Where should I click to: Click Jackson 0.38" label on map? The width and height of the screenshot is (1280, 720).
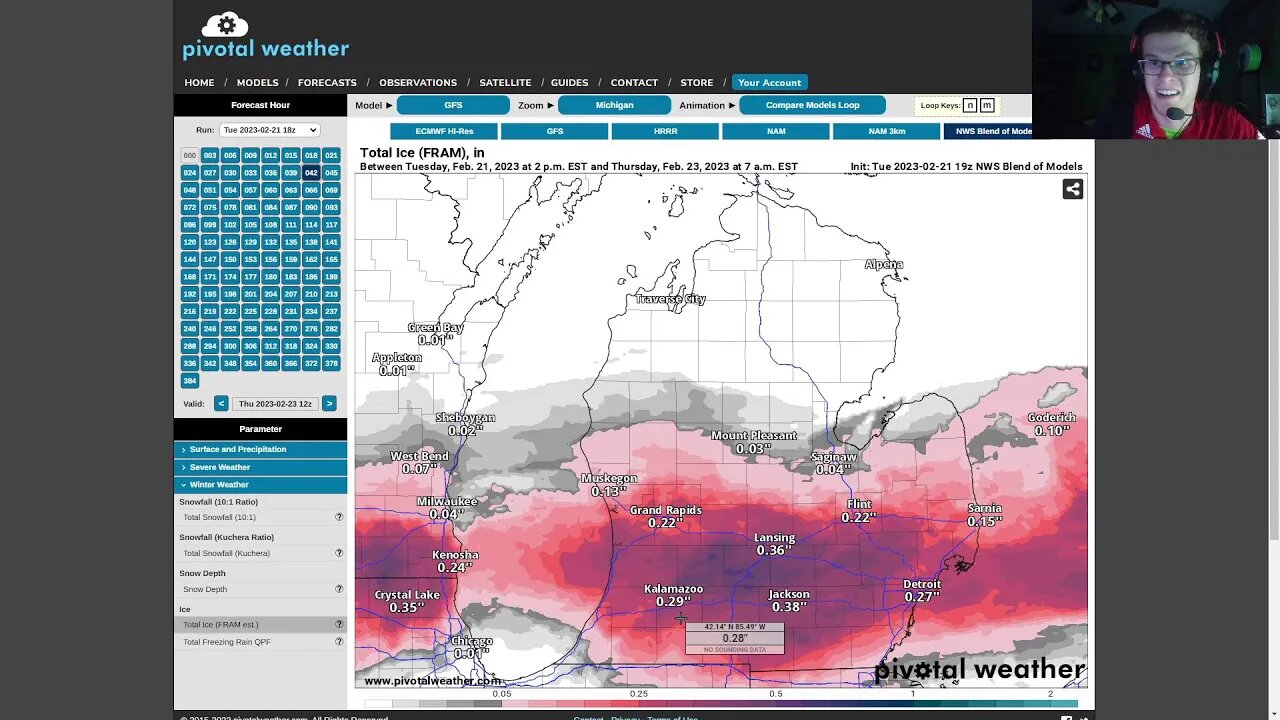click(789, 600)
